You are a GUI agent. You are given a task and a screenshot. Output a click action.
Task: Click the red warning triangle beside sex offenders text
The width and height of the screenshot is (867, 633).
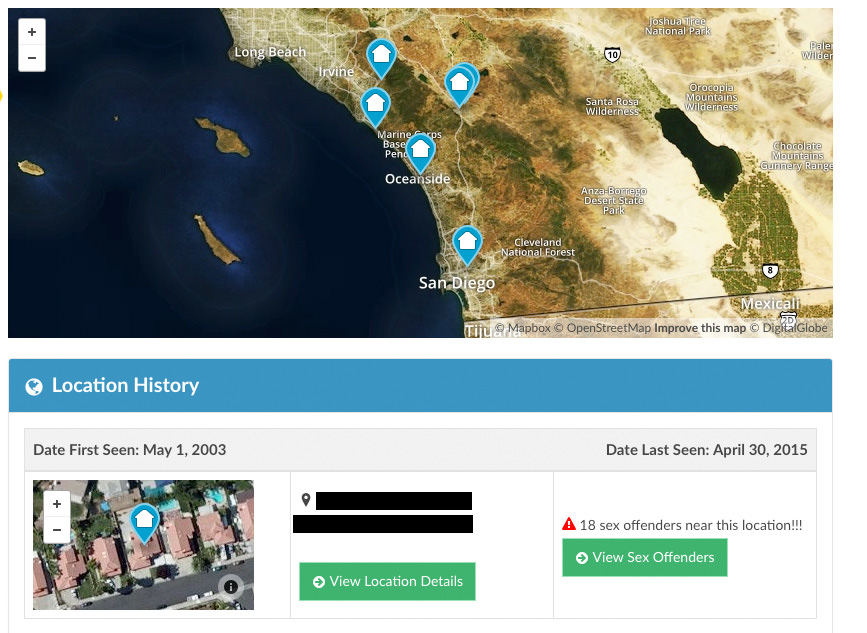568,524
